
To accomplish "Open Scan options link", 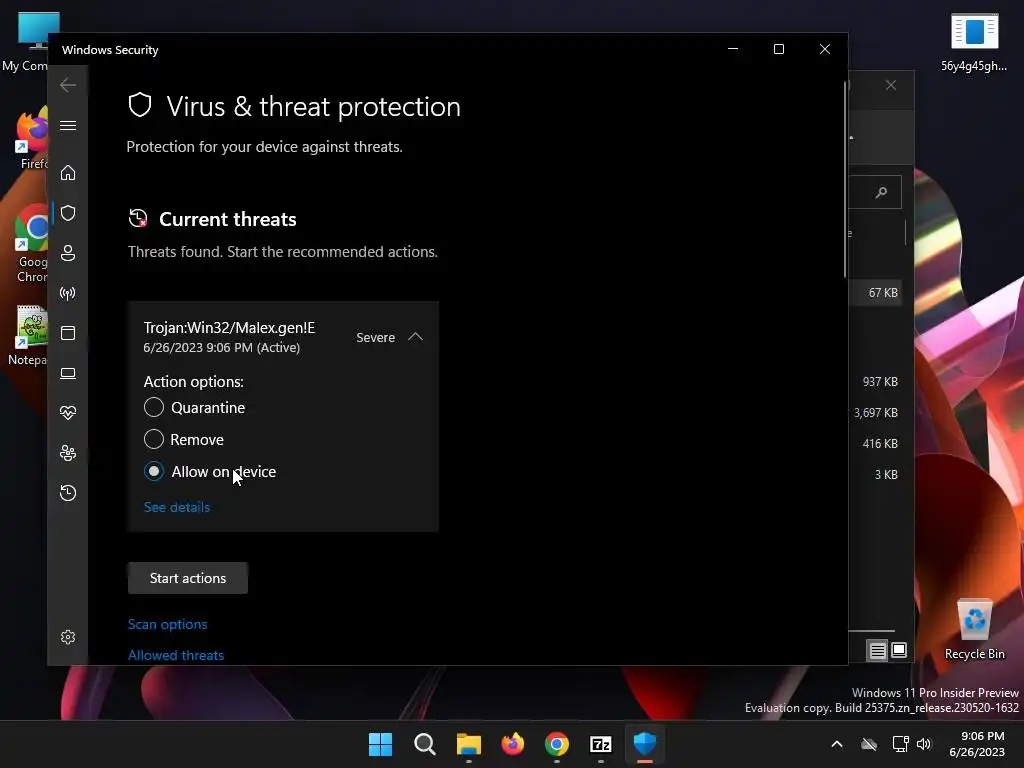I will point(167,624).
